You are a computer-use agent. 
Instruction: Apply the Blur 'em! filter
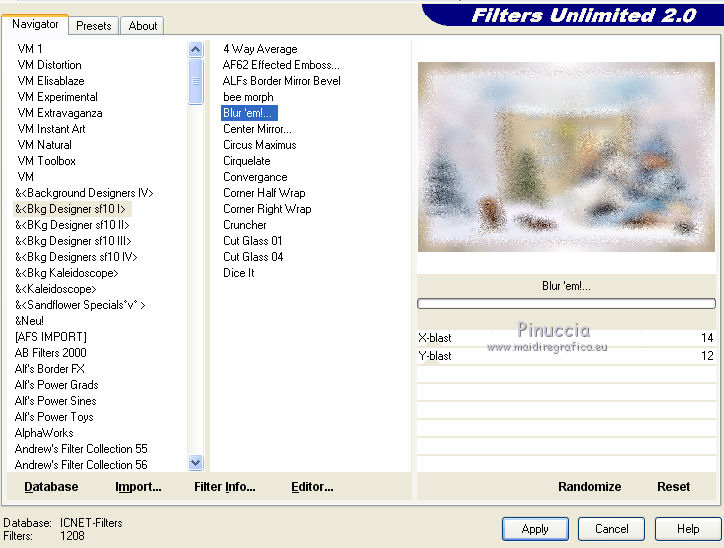(x=535, y=529)
